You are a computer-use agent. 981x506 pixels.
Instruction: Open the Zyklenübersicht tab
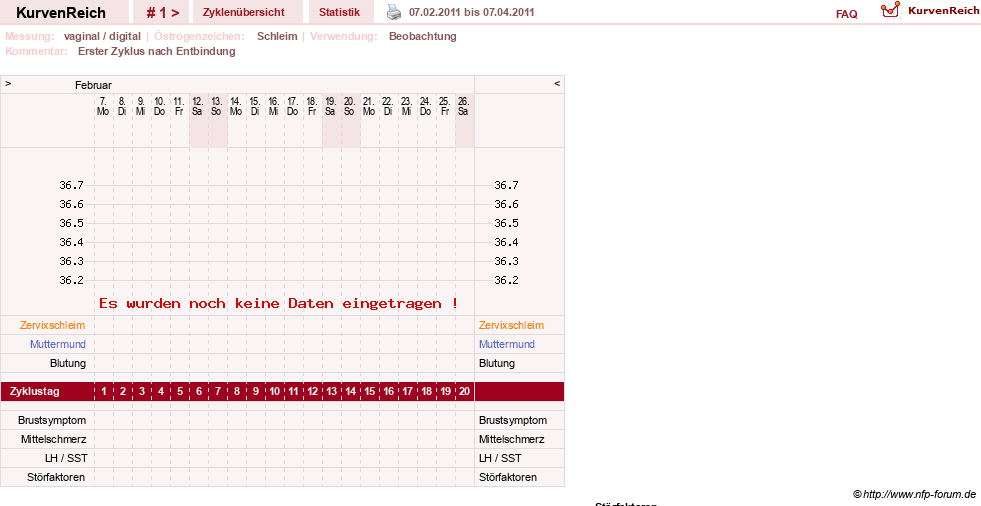point(243,13)
